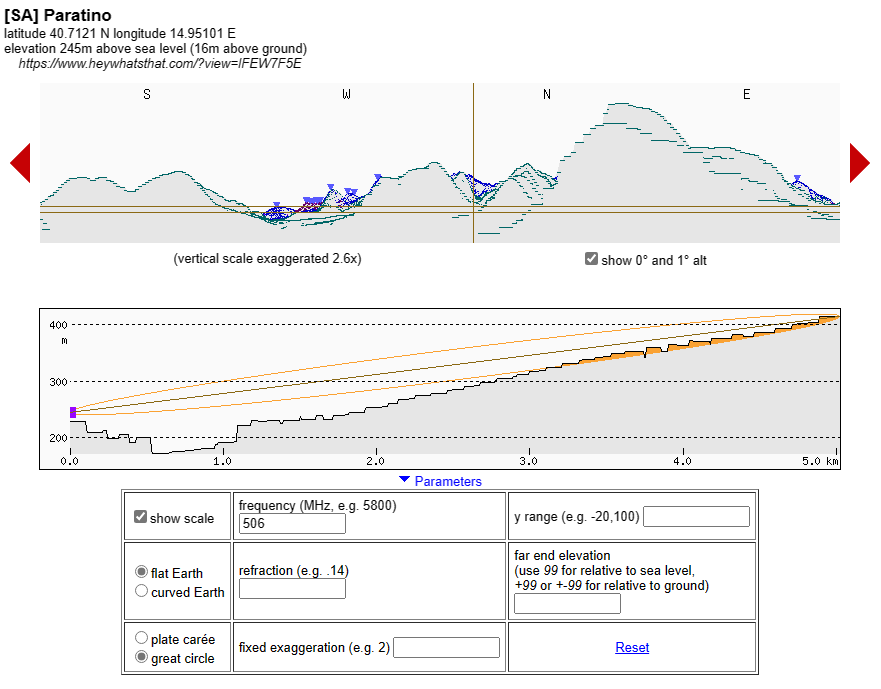
Task: Open the heywhatsthat.com view URL
Action: 160,63
